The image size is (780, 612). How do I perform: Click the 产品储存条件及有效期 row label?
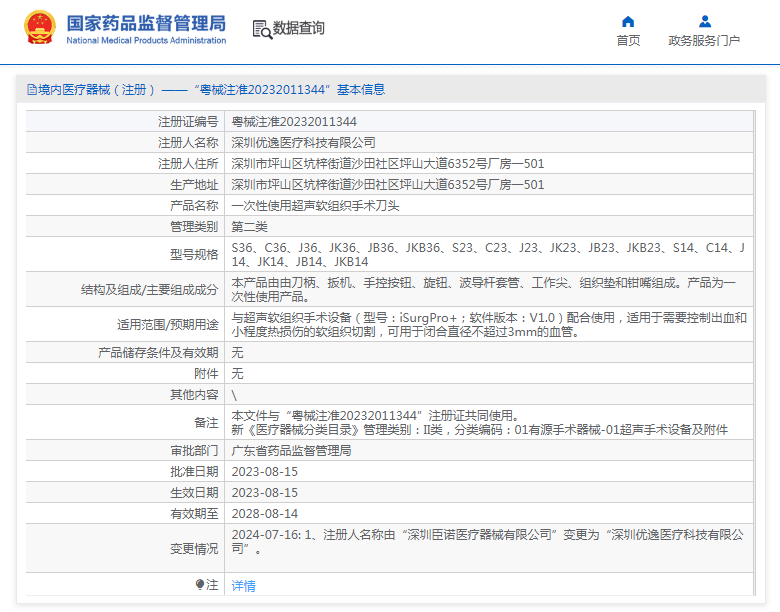[x=158, y=353]
